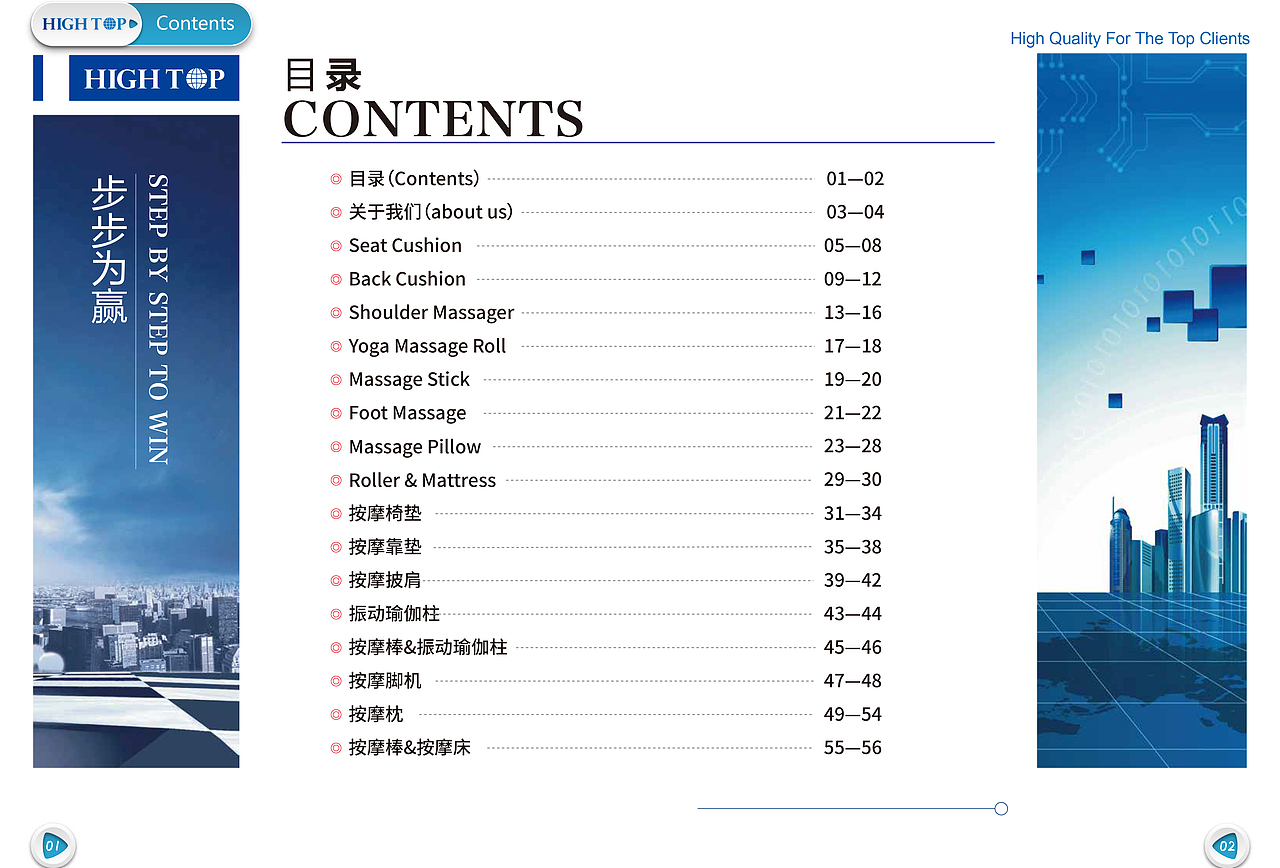Open the 关于我们 (about us) entry
This screenshot has width=1280, height=868.
[431, 212]
